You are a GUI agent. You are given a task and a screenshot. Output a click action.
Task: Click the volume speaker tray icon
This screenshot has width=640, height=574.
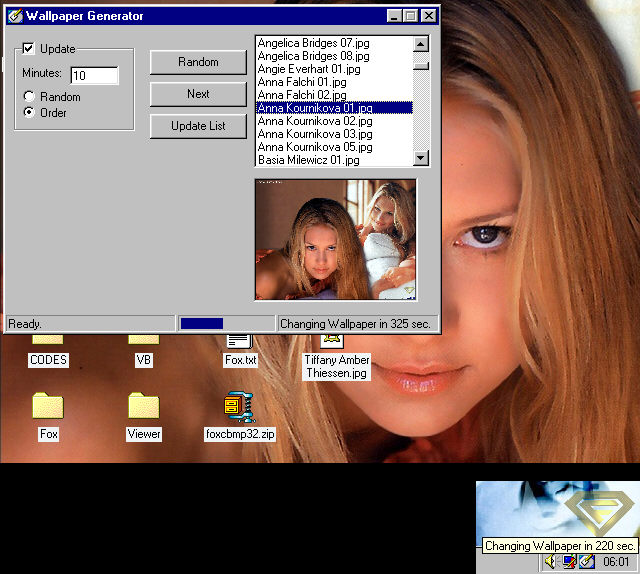pos(550,562)
